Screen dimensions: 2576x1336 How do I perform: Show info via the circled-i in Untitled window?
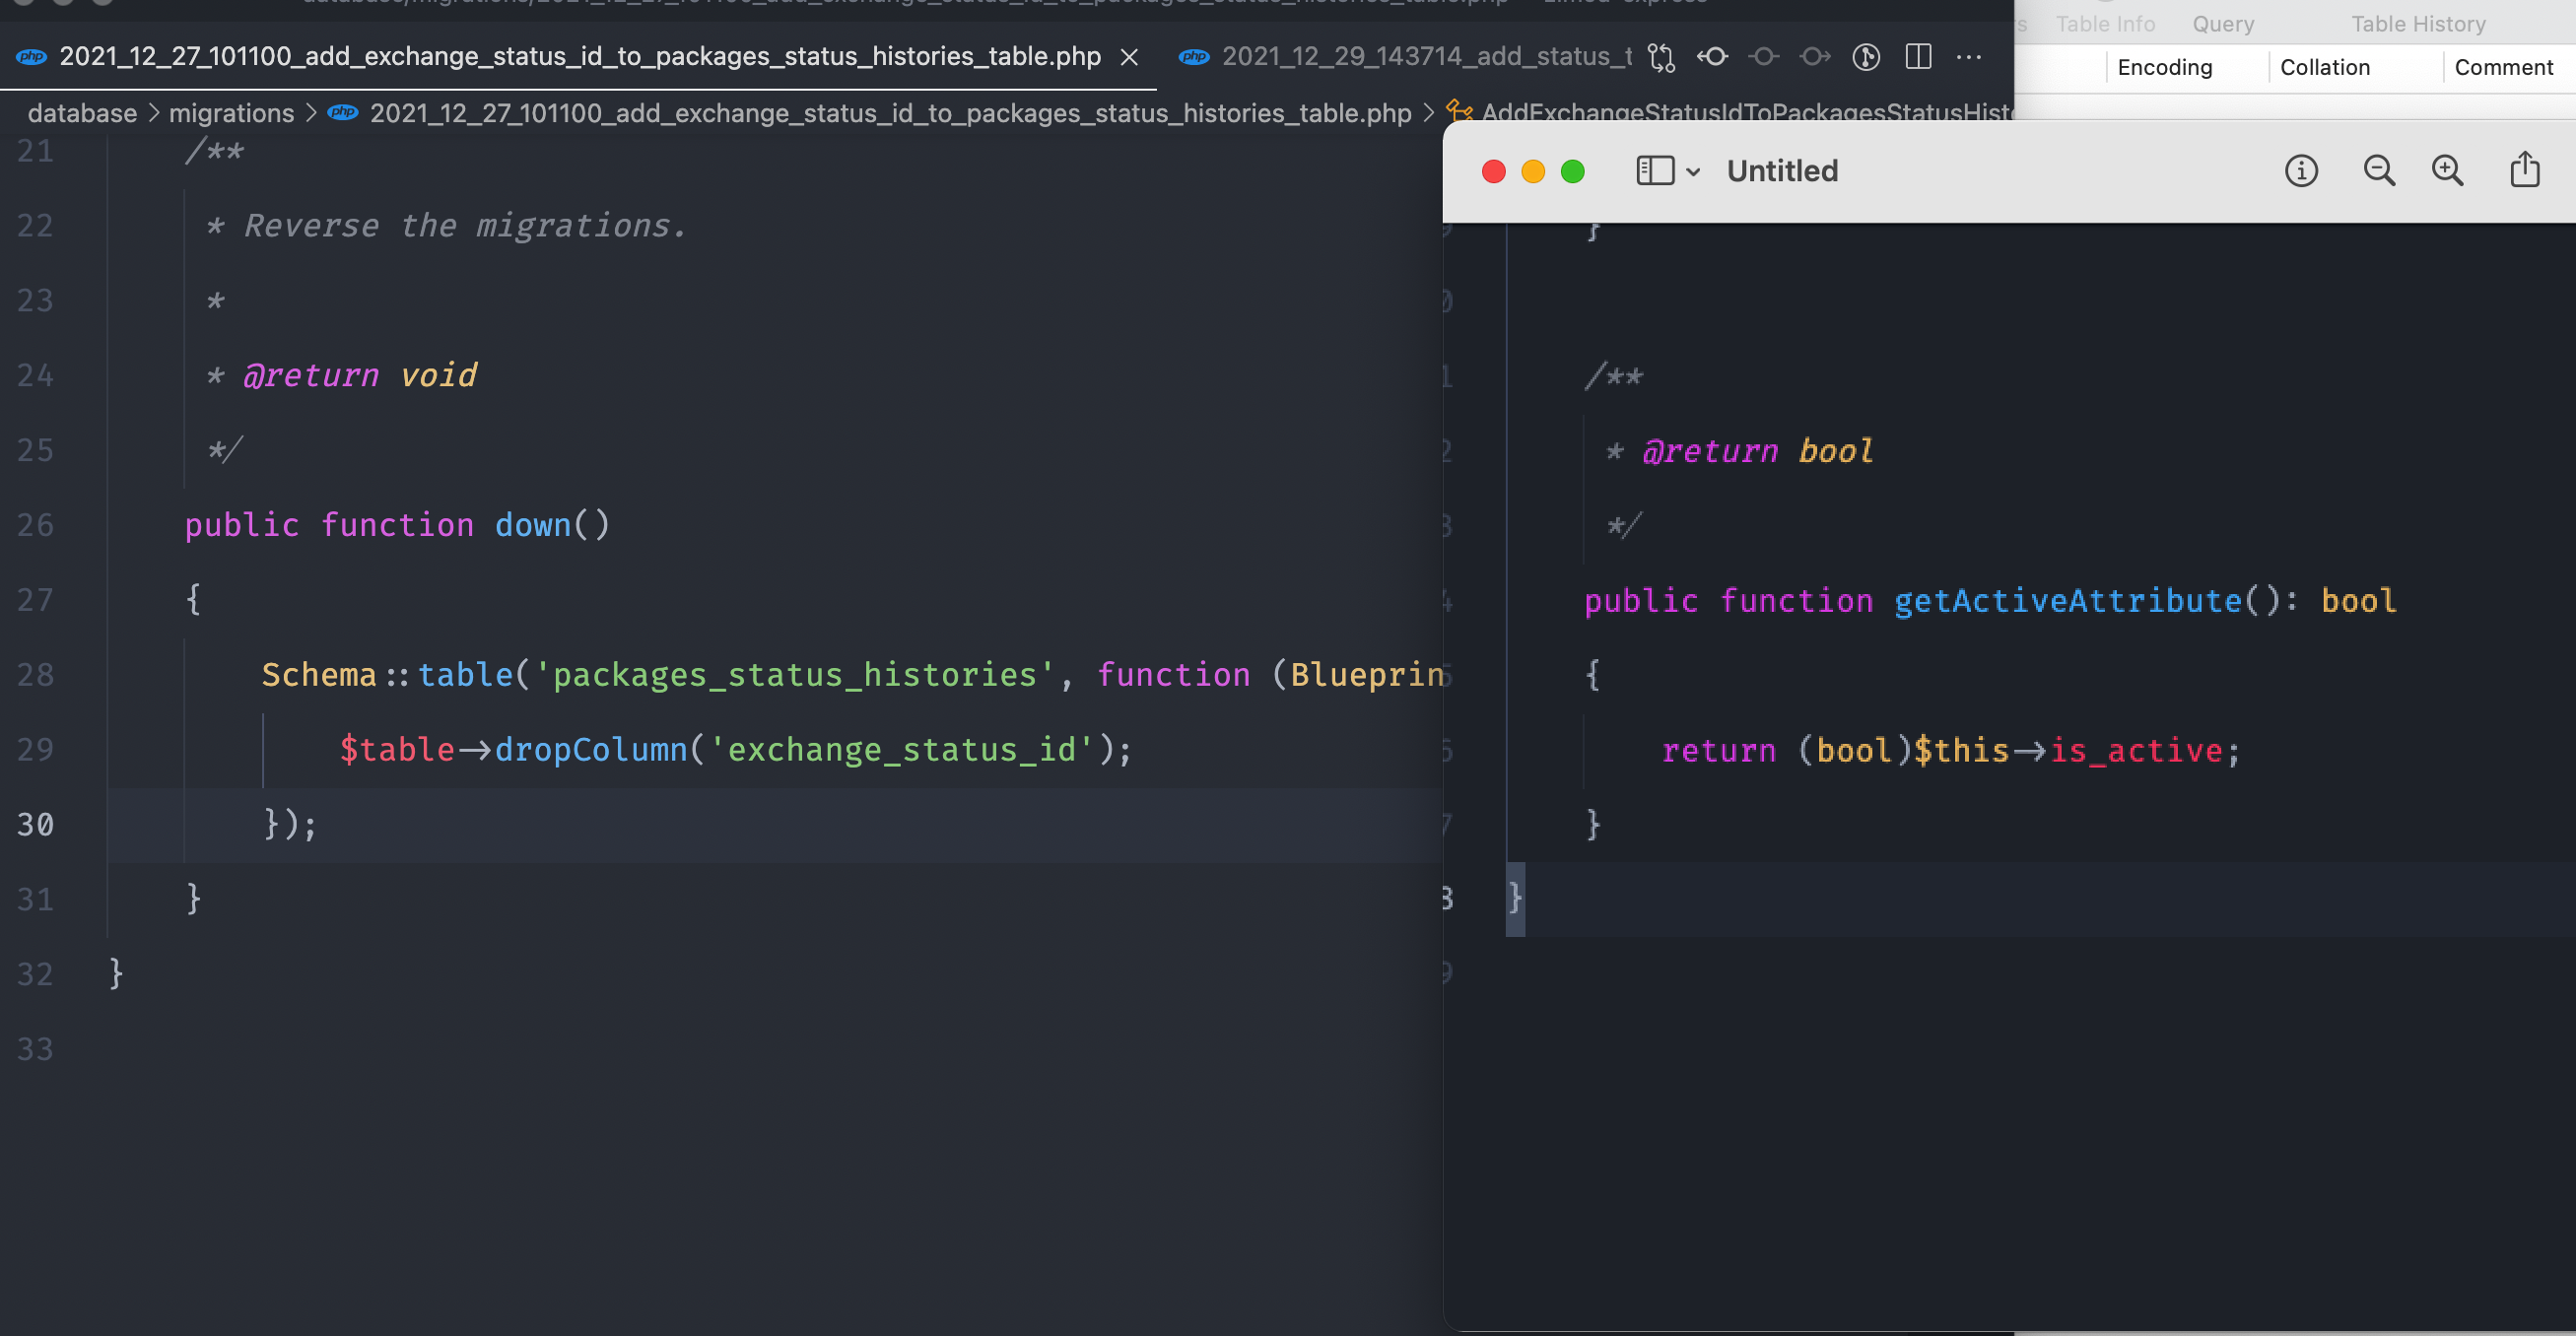(x=2302, y=170)
